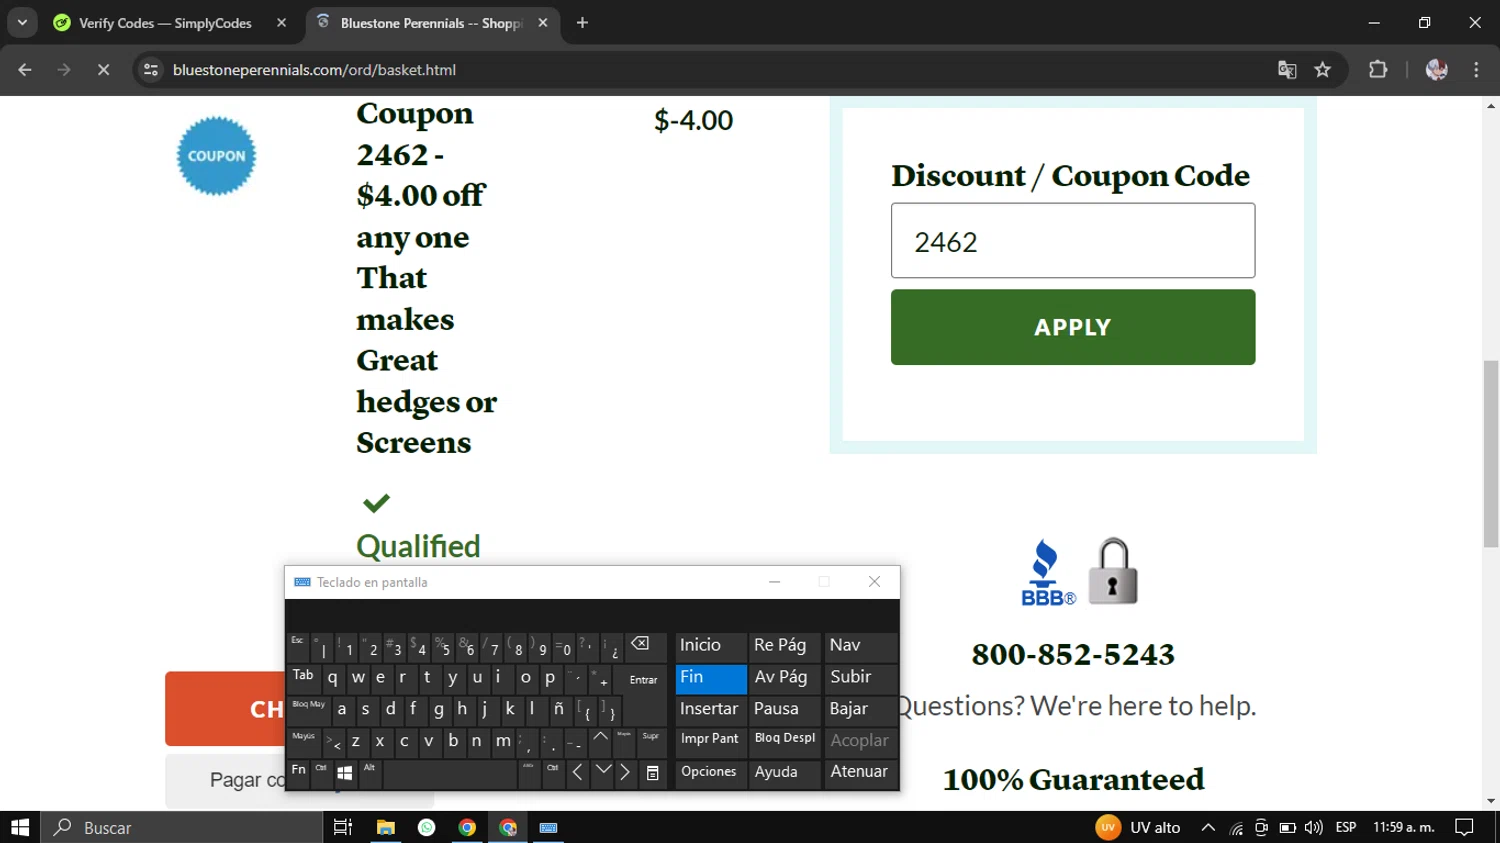Screen dimensions: 1500x843
Task: Show hidden icons in the system tray
Action: 1208,827
